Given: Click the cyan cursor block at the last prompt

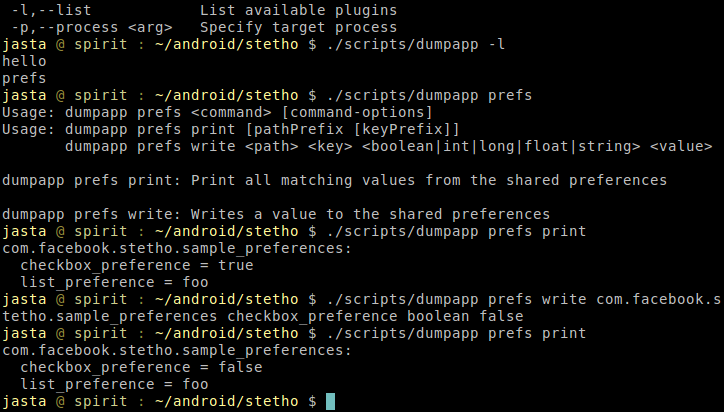Looking at the screenshot, I should click(331, 402).
